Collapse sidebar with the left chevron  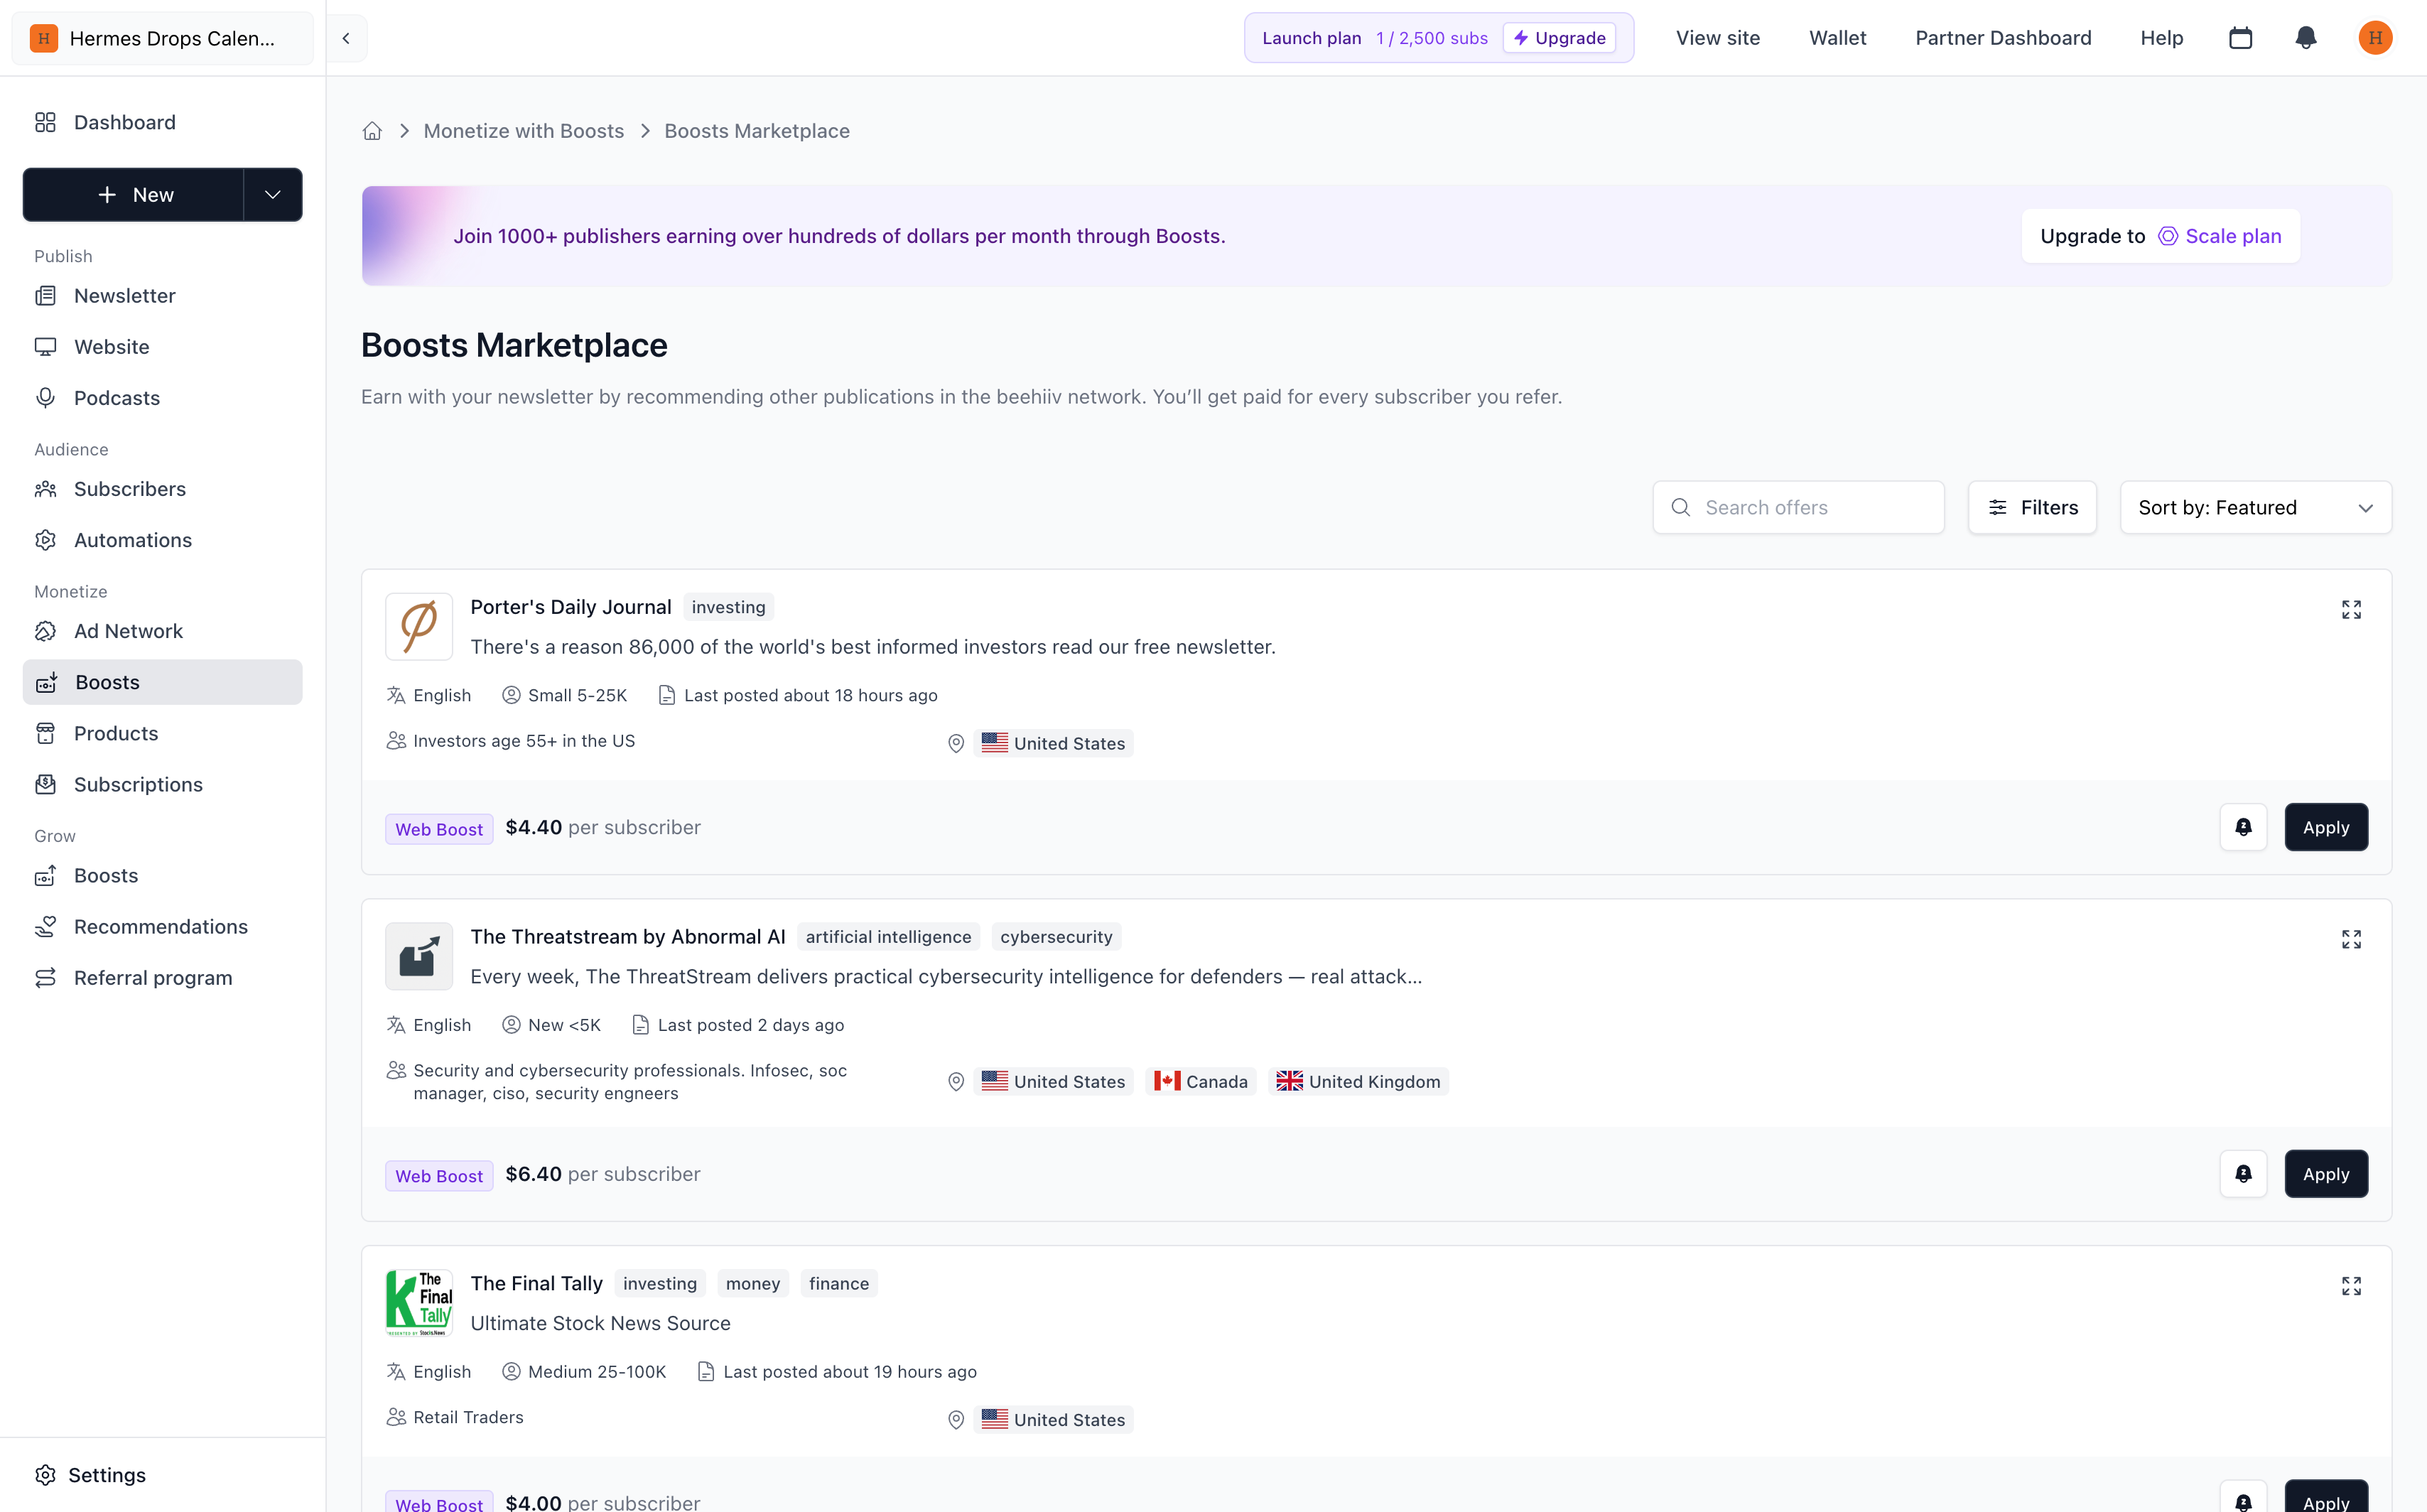coord(346,38)
